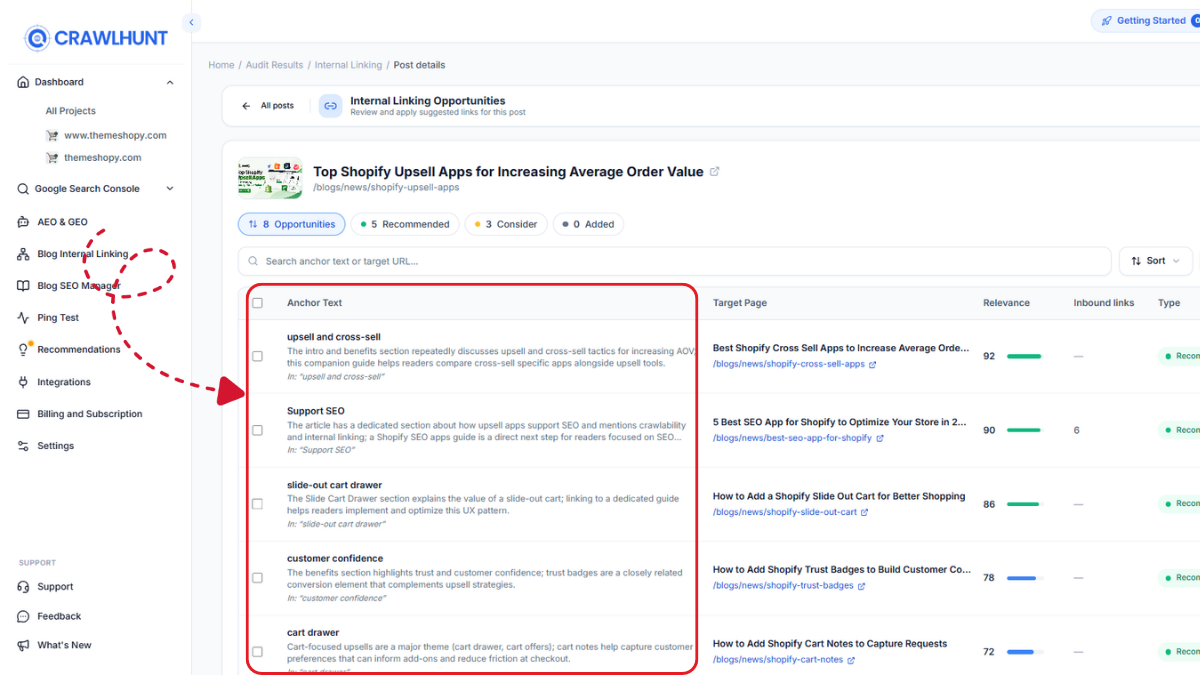
Task: Check the box for customer confidence row
Action: [x=258, y=578]
